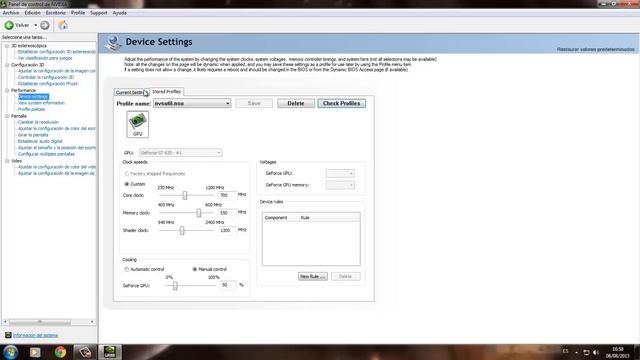Click the NVIDIA control panel taskbar icon

(110, 352)
